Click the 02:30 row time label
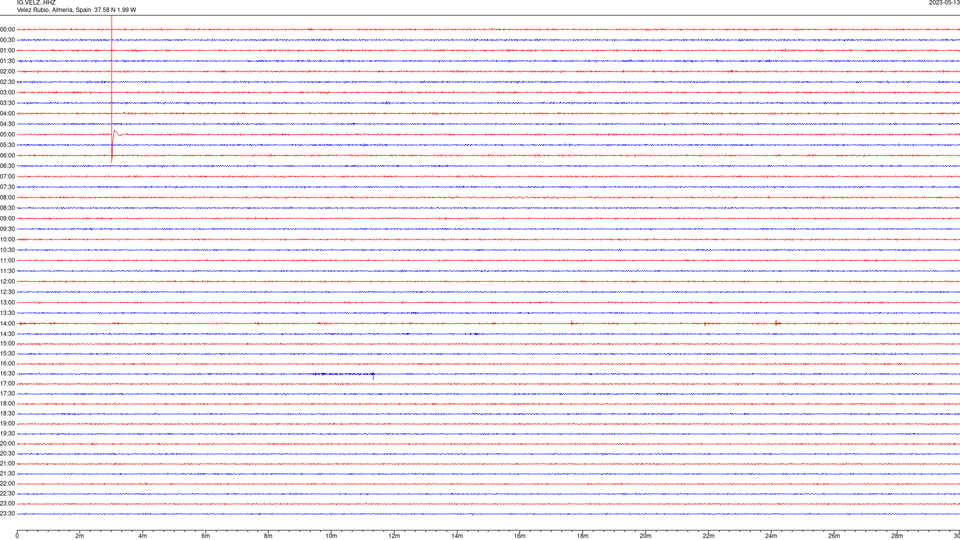This screenshot has height=540, width=960. click(x=7, y=81)
